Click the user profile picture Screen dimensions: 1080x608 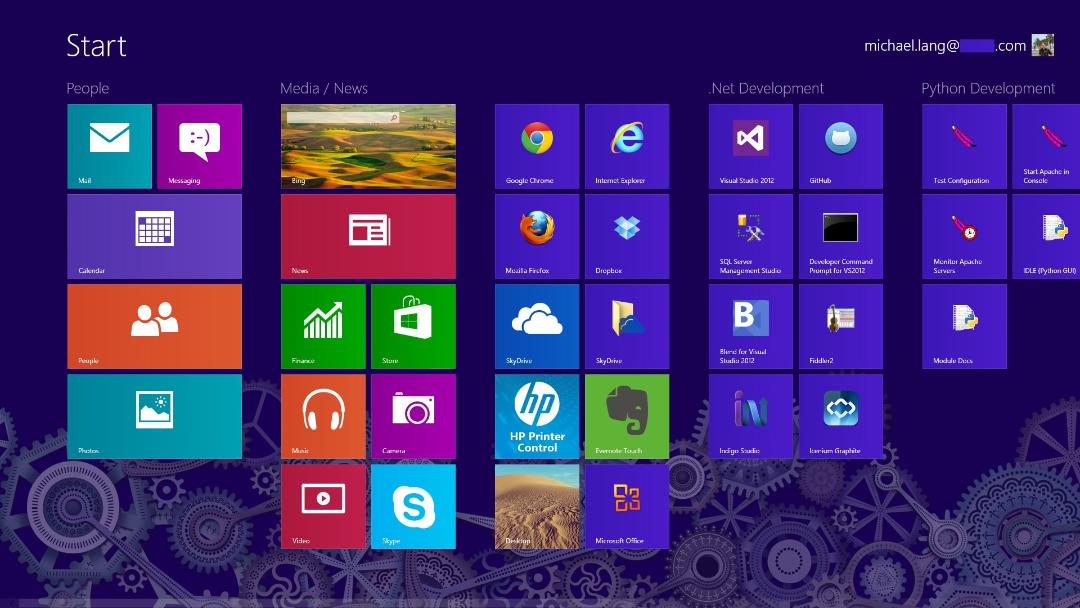pyautogui.click(x=1043, y=45)
